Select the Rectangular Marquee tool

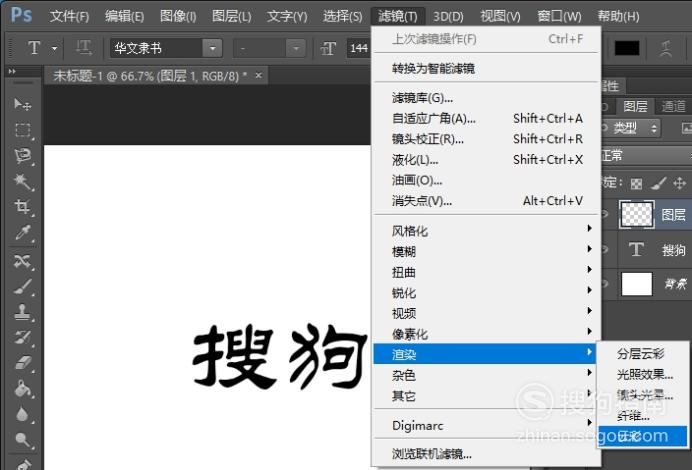22,130
